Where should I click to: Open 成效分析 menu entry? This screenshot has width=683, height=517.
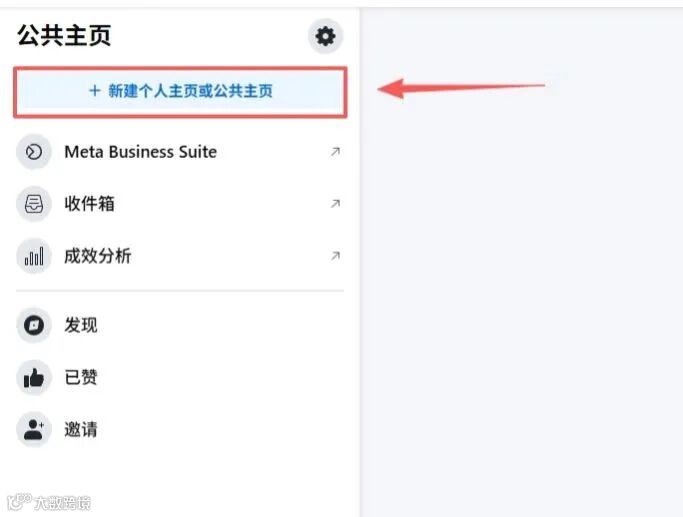(179, 256)
